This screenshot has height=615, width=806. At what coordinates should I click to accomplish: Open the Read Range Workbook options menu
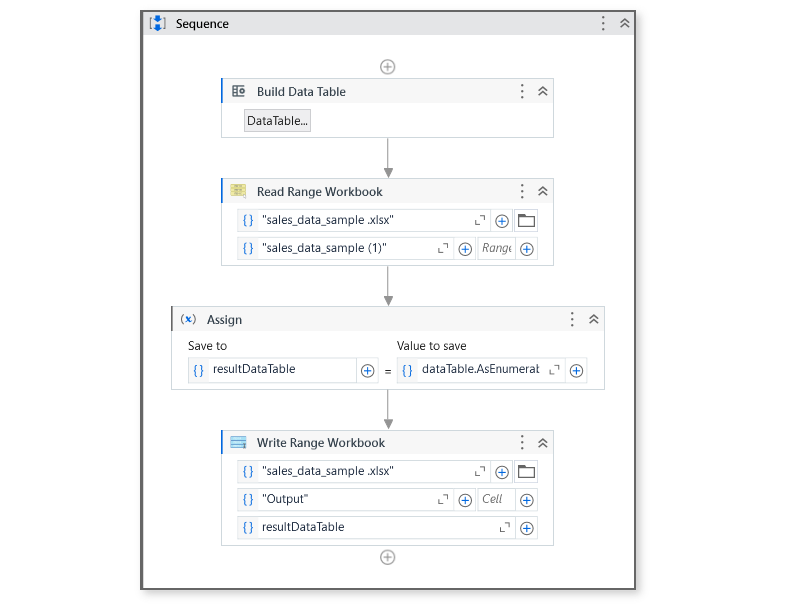[x=521, y=191]
